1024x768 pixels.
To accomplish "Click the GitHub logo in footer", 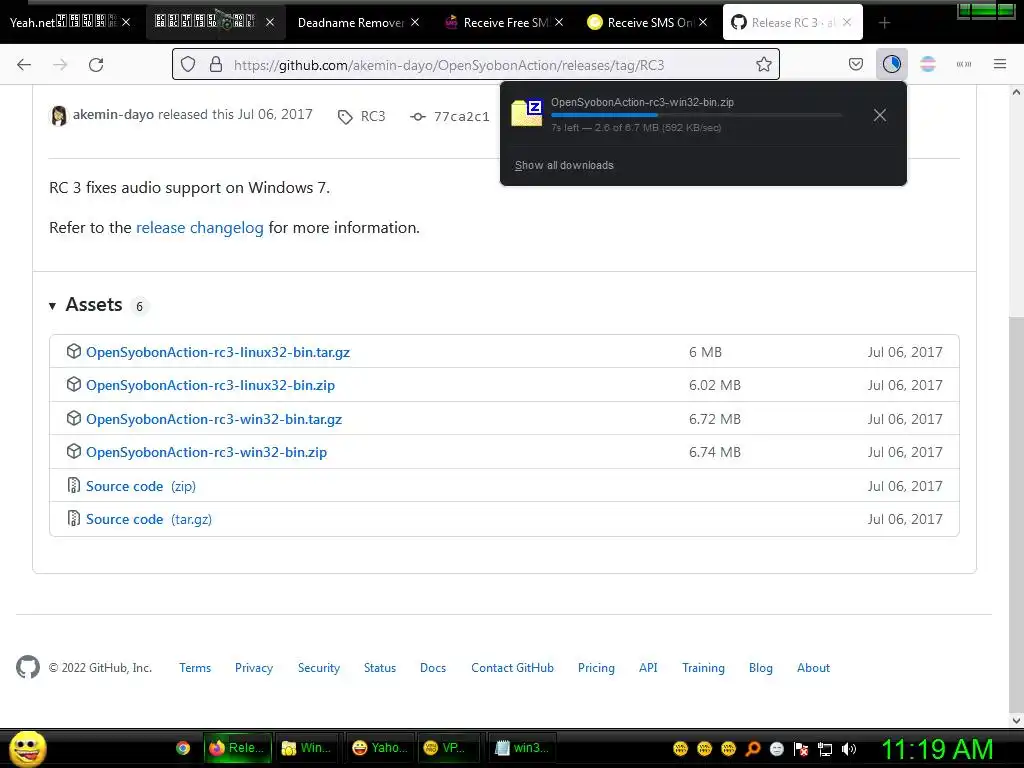I will point(27,667).
